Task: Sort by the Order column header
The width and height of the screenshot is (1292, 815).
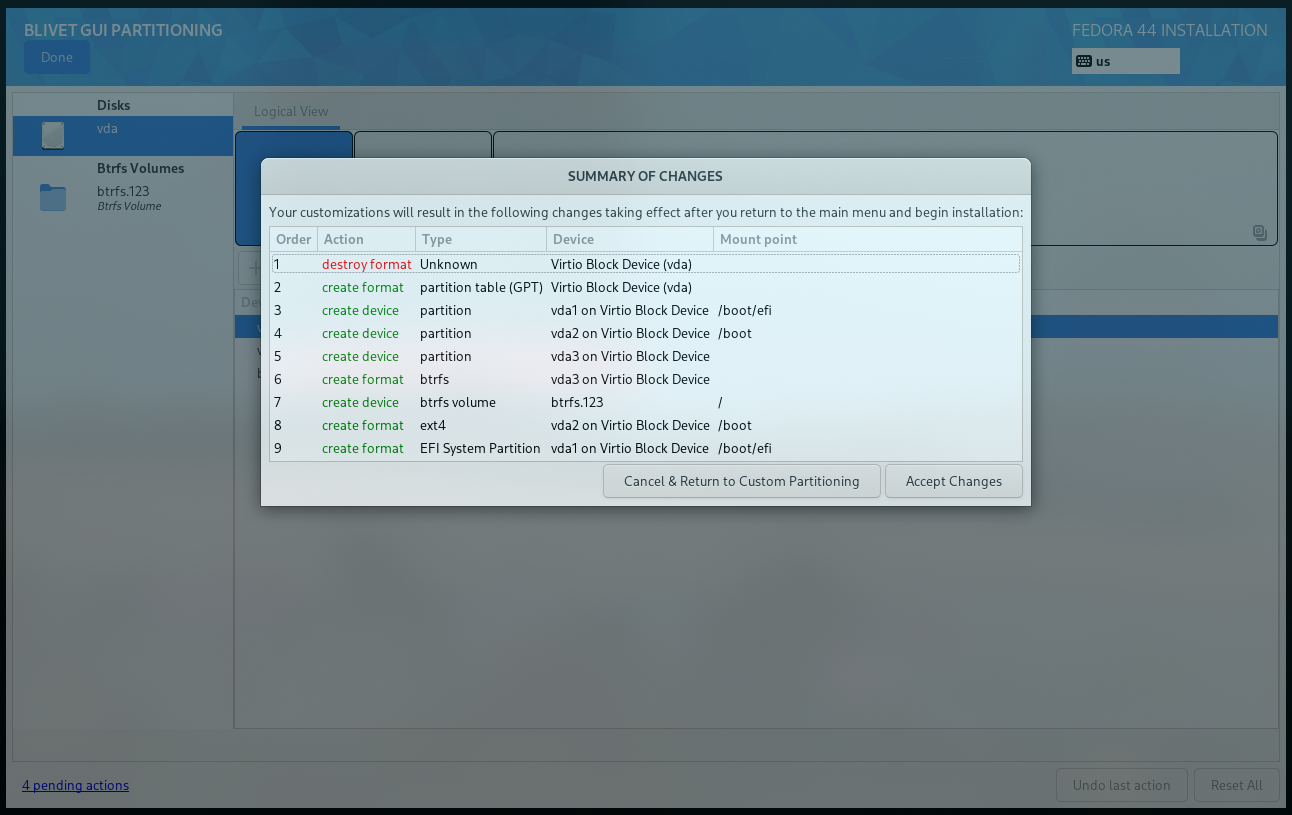Action: [x=294, y=239]
